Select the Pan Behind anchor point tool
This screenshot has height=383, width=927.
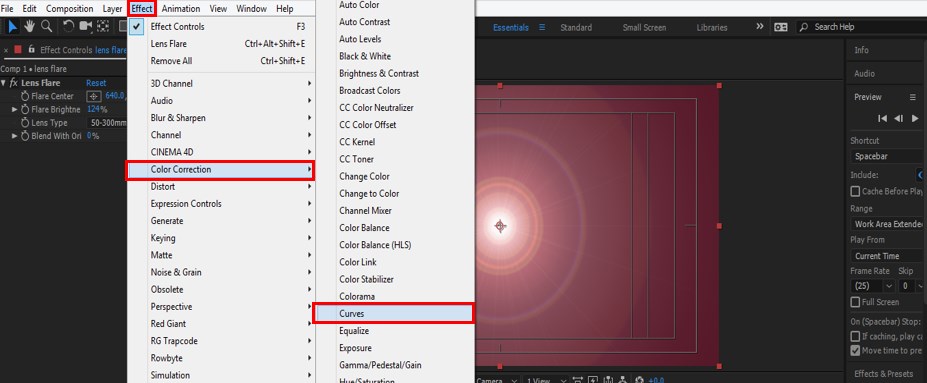pyautogui.click(x=103, y=27)
